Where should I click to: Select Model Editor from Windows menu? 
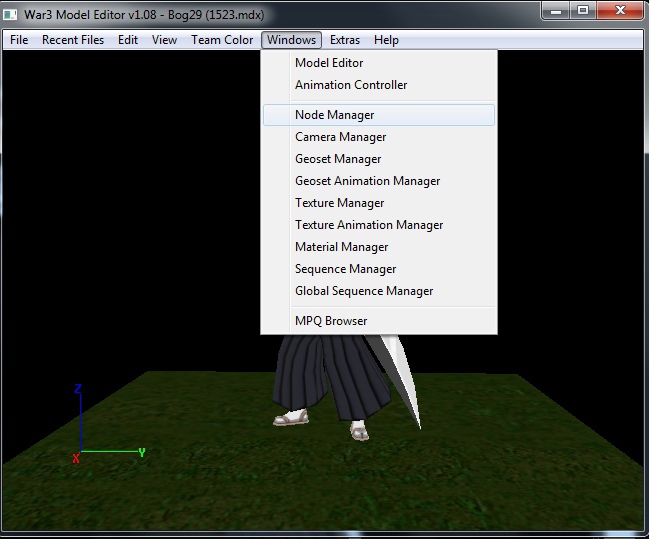[x=379, y=63]
